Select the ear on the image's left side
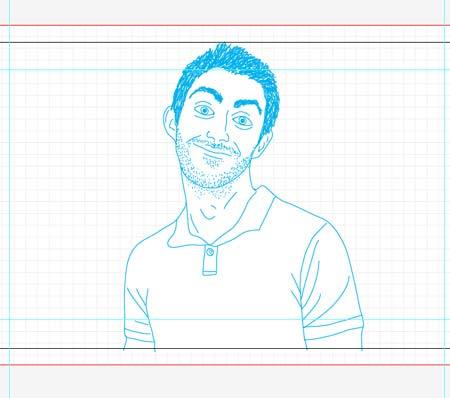The image size is (450, 398). click(x=170, y=123)
